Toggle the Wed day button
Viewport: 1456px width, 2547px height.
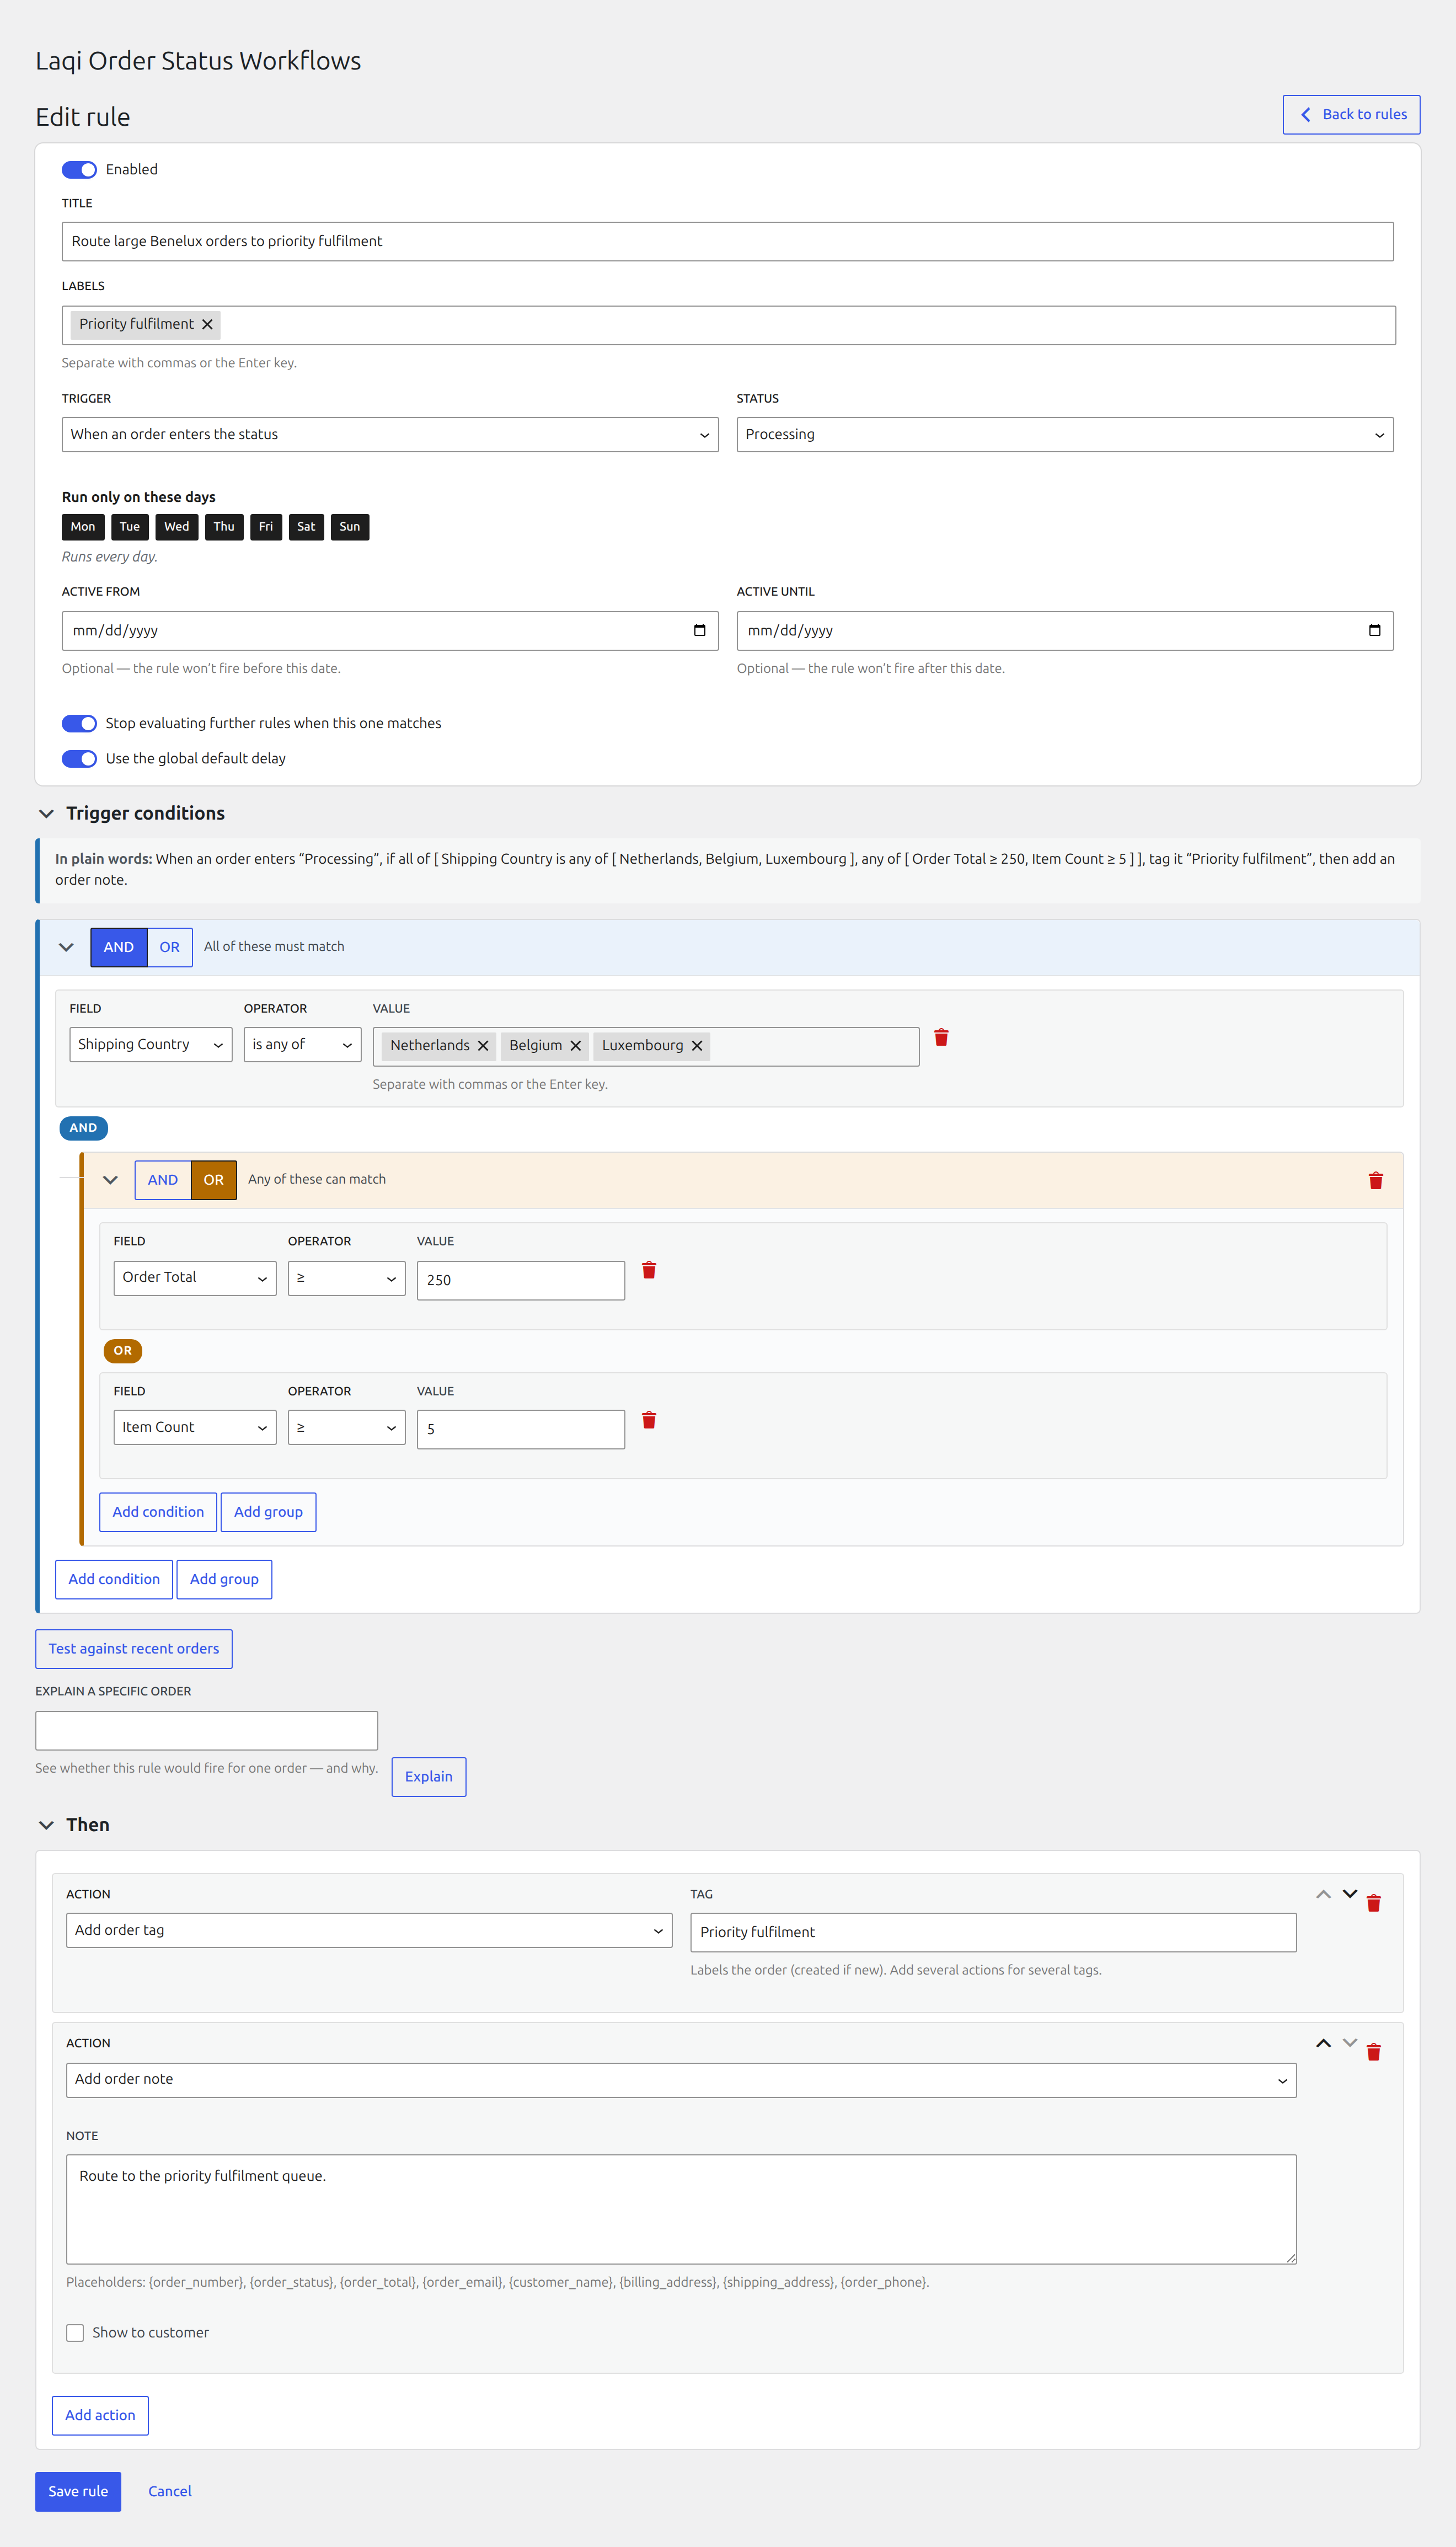coord(177,527)
